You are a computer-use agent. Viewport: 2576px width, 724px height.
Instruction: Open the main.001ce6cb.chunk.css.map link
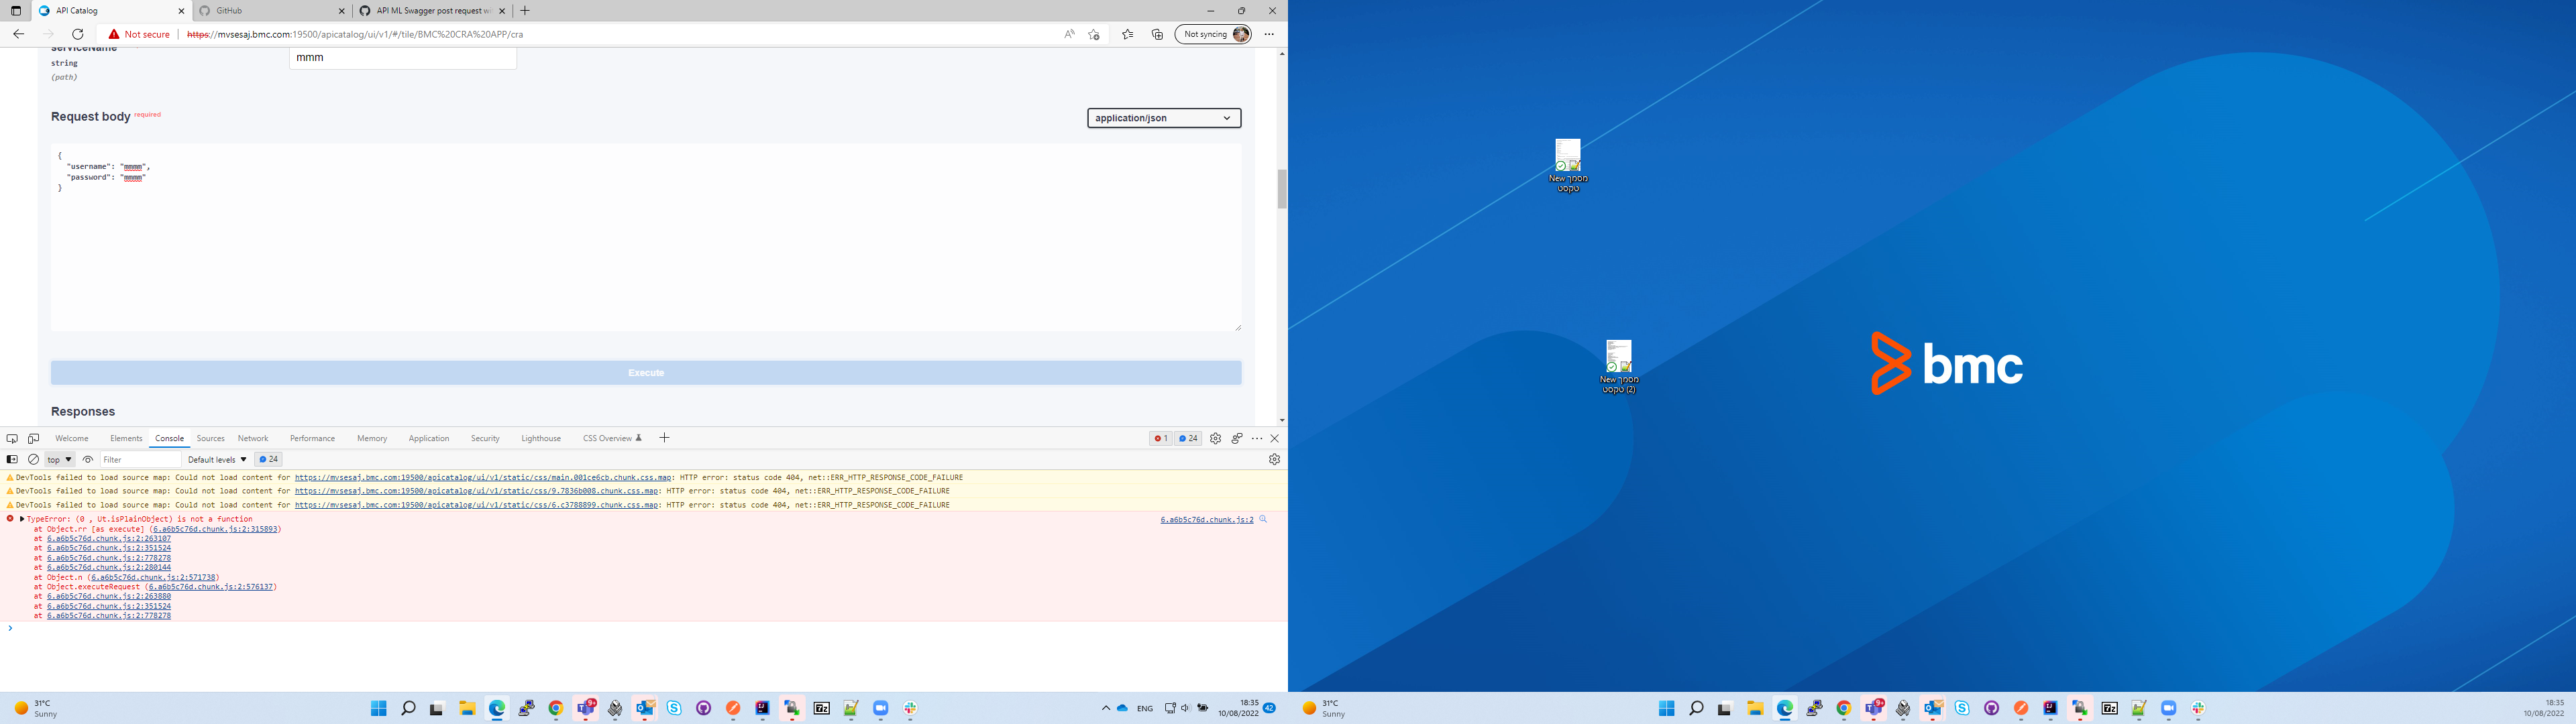click(483, 477)
